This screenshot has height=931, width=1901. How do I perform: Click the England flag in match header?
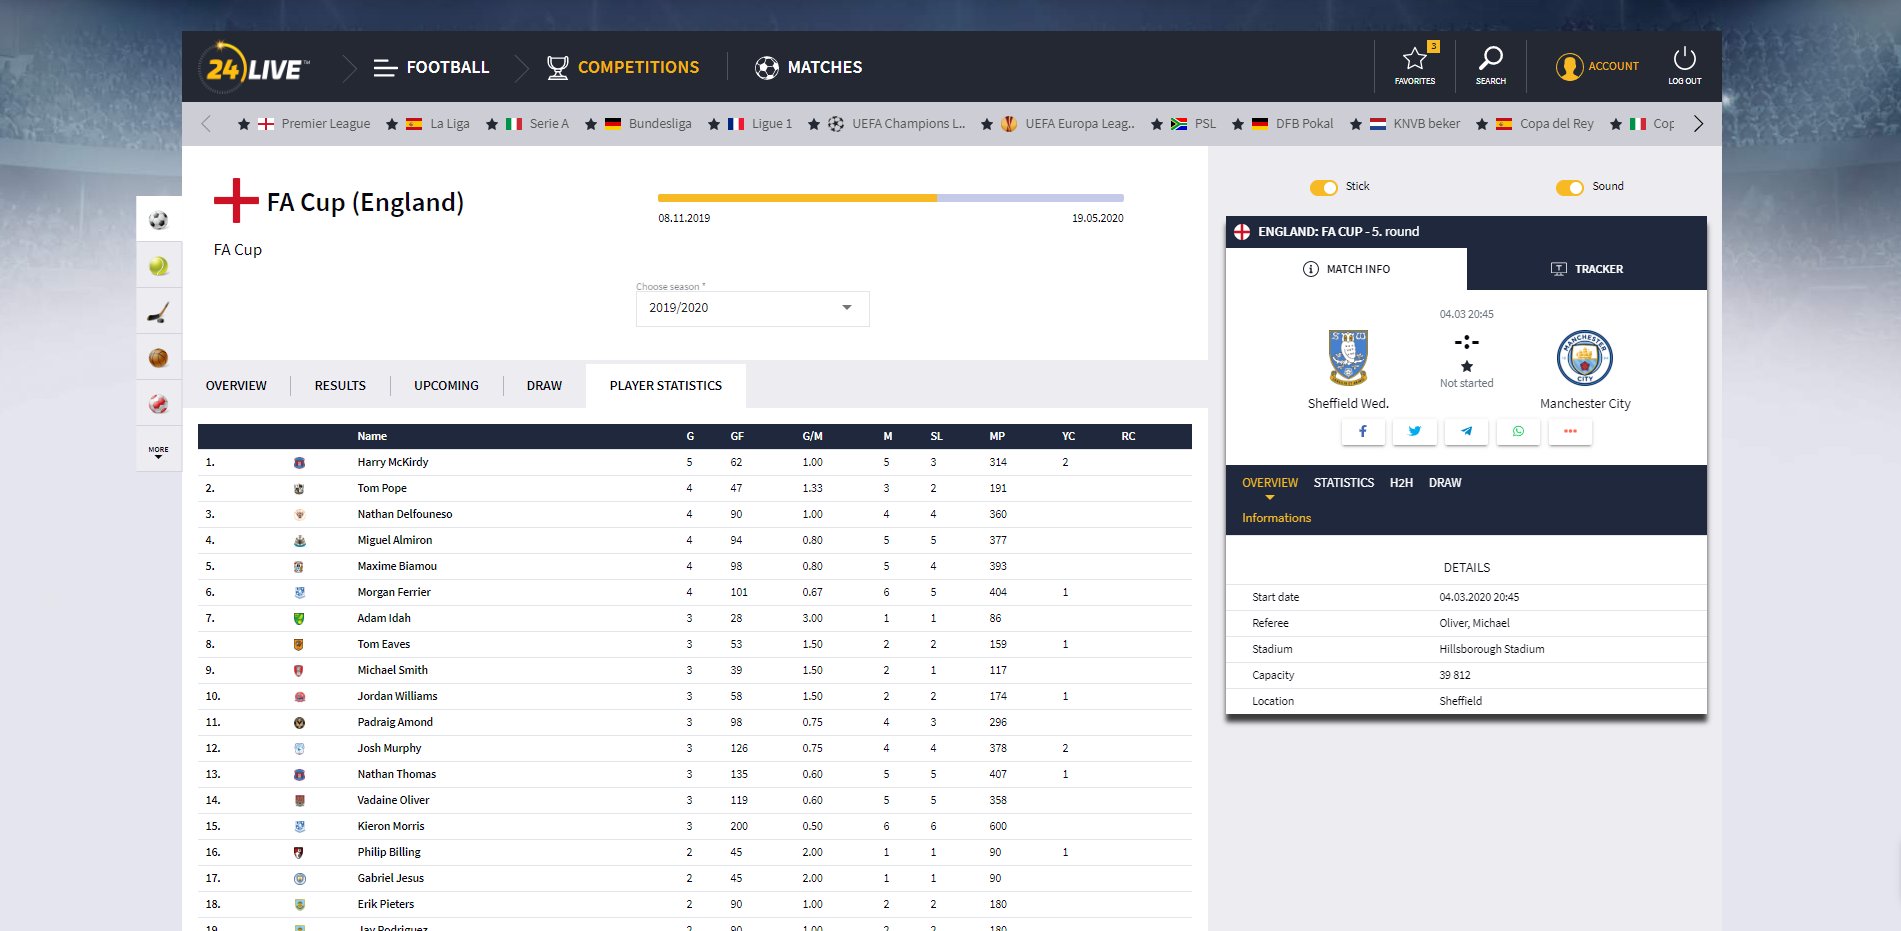(x=1242, y=231)
